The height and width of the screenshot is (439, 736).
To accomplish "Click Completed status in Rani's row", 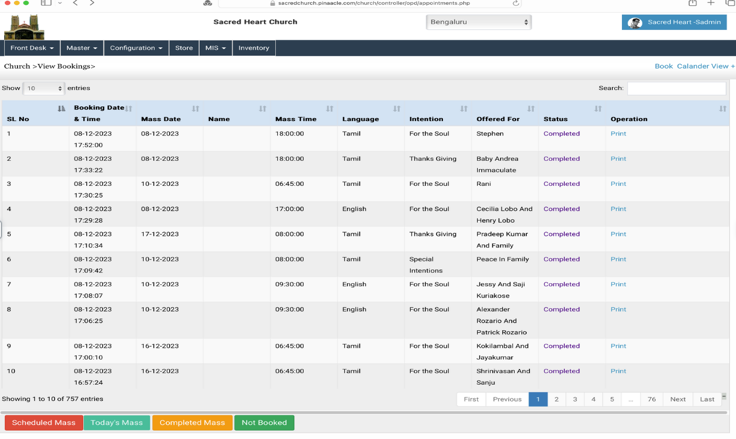I will (x=561, y=184).
